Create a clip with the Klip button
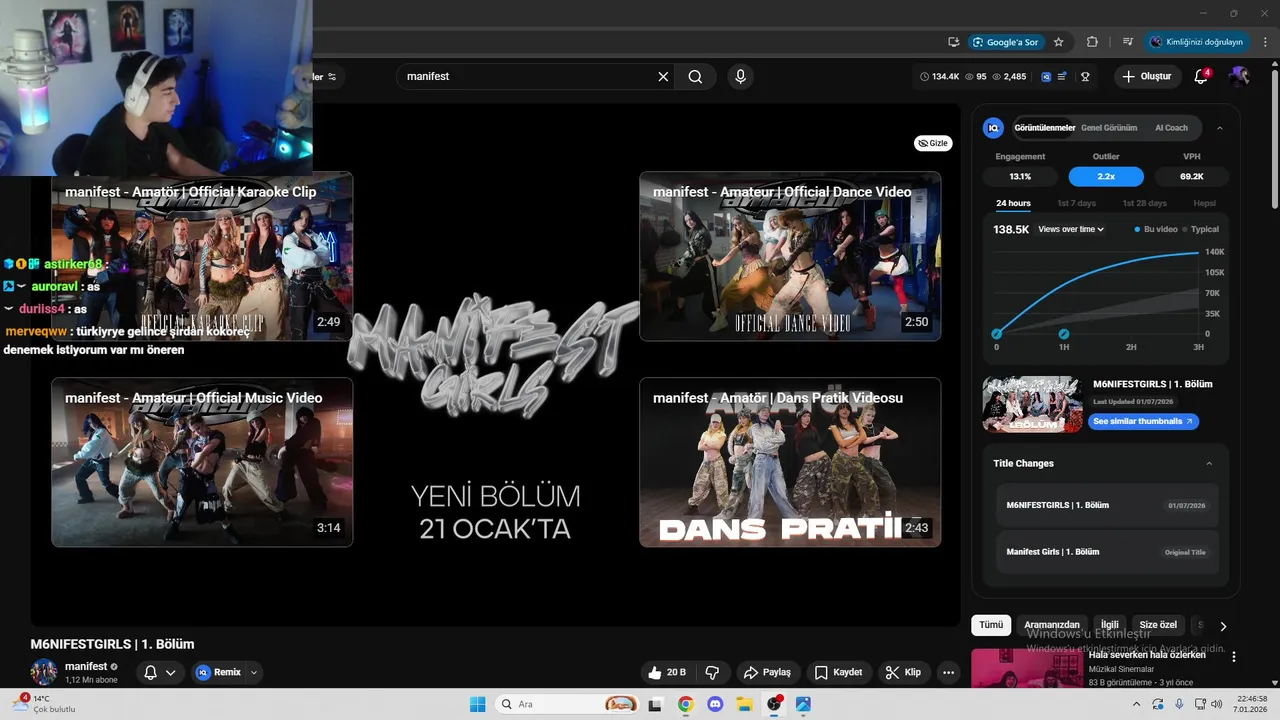 (903, 672)
